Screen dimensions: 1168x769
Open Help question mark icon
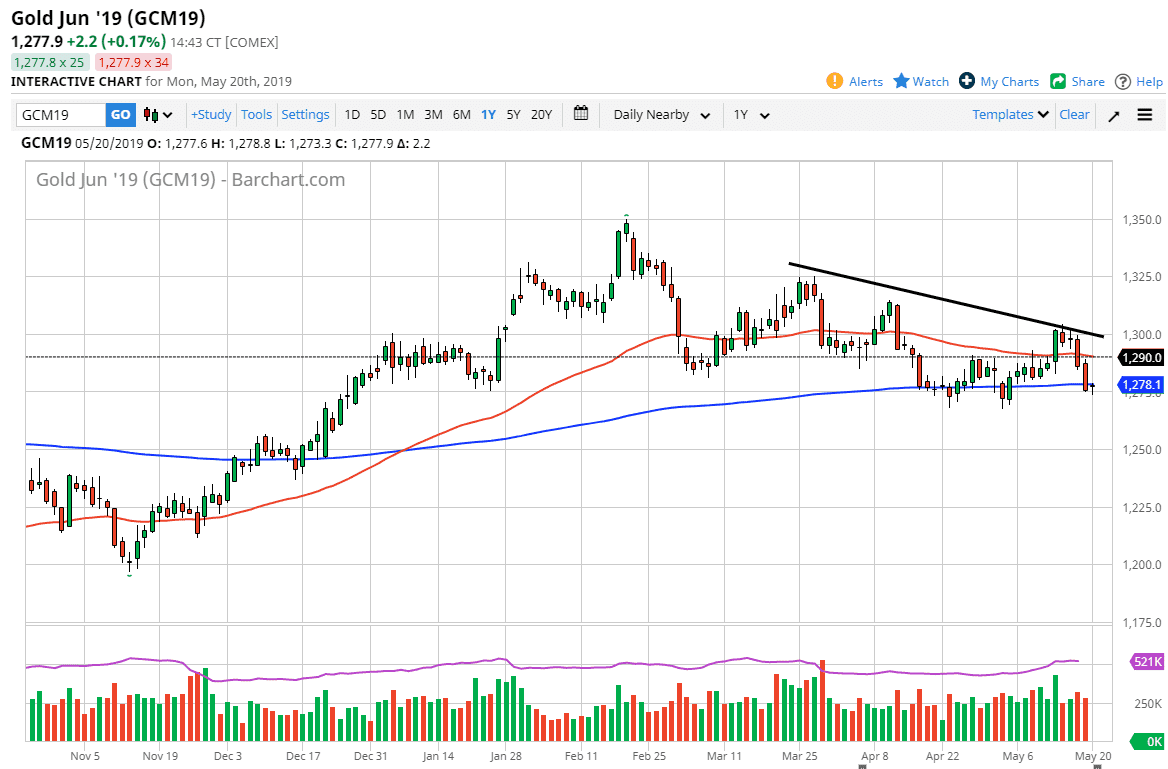coord(1123,81)
